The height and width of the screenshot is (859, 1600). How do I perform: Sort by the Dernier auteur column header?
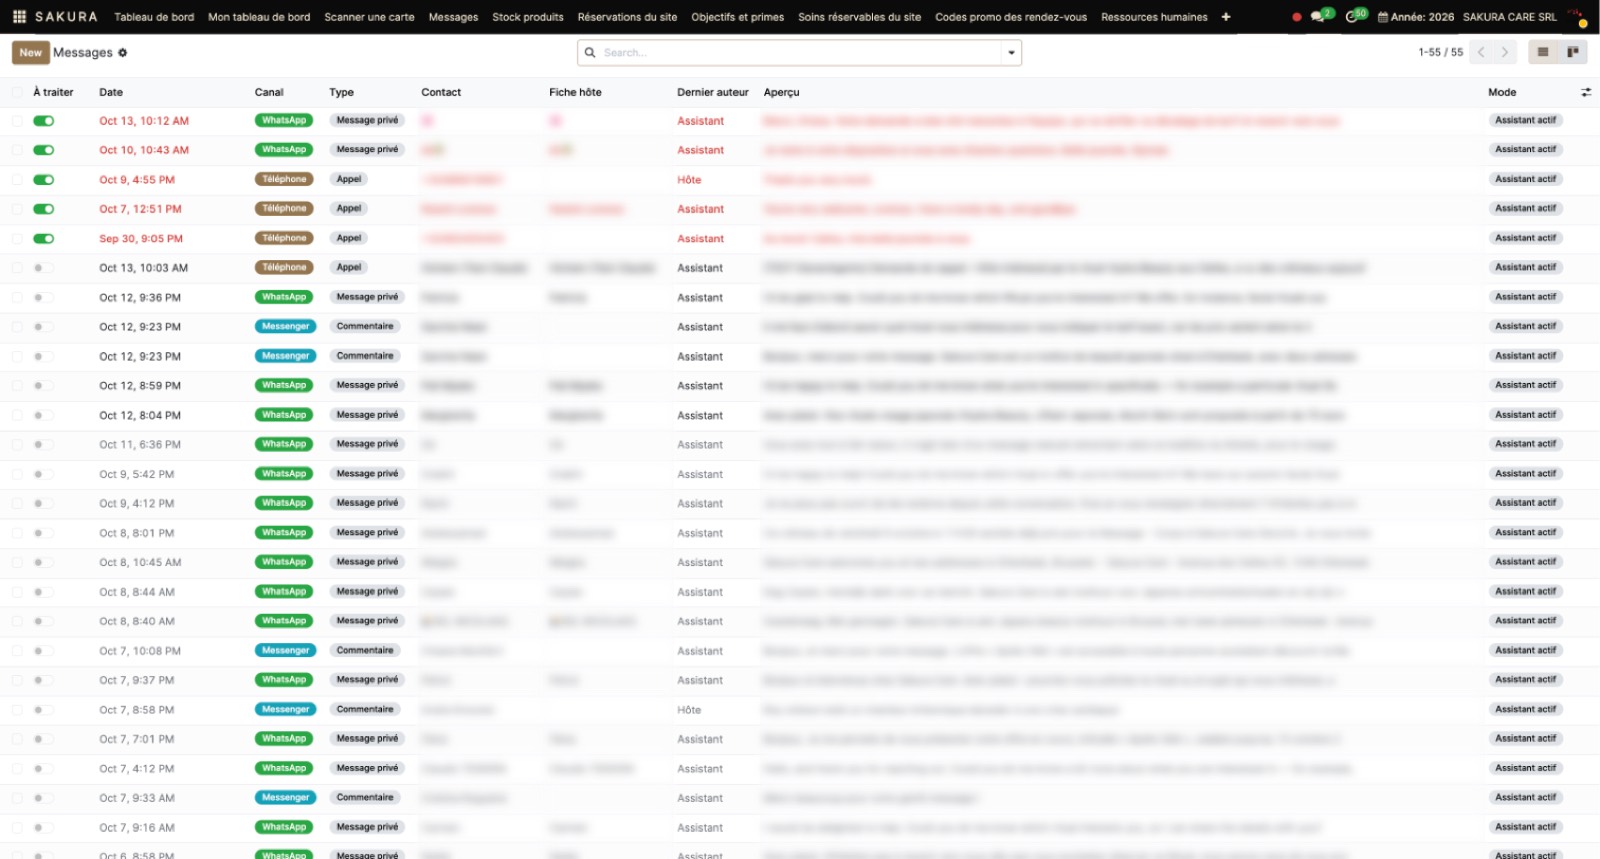[712, 92]
